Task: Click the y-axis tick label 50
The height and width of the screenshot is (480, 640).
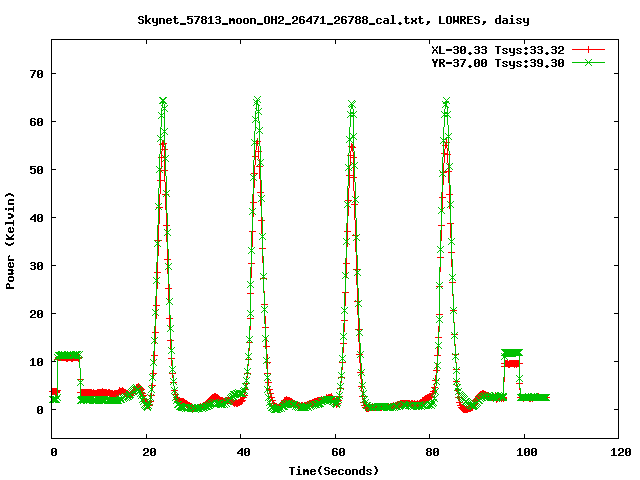Action: tap(36, 170)
